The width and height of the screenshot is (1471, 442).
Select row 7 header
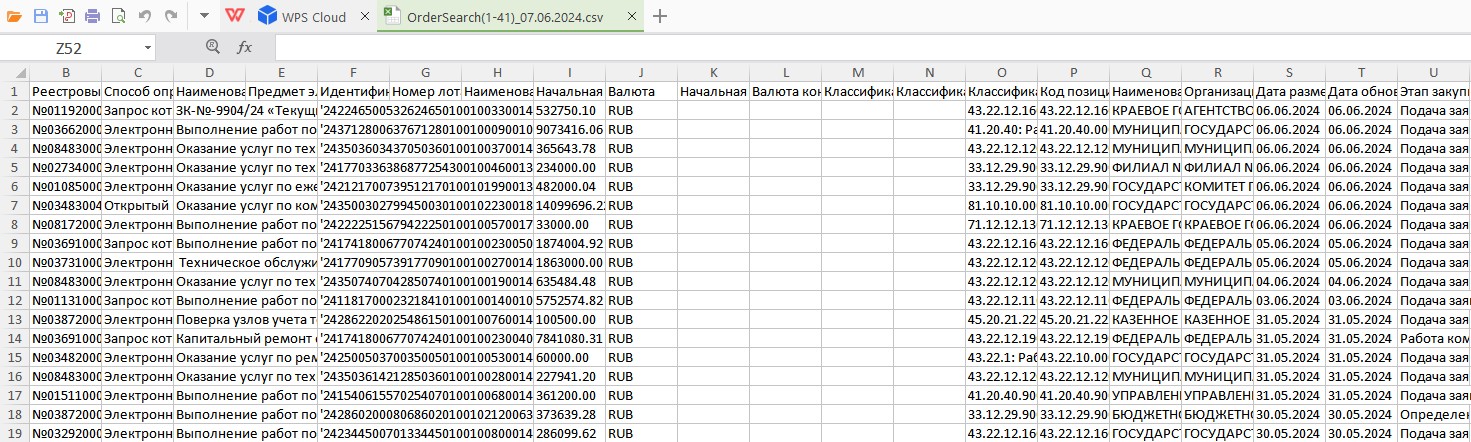pos(14,205)
